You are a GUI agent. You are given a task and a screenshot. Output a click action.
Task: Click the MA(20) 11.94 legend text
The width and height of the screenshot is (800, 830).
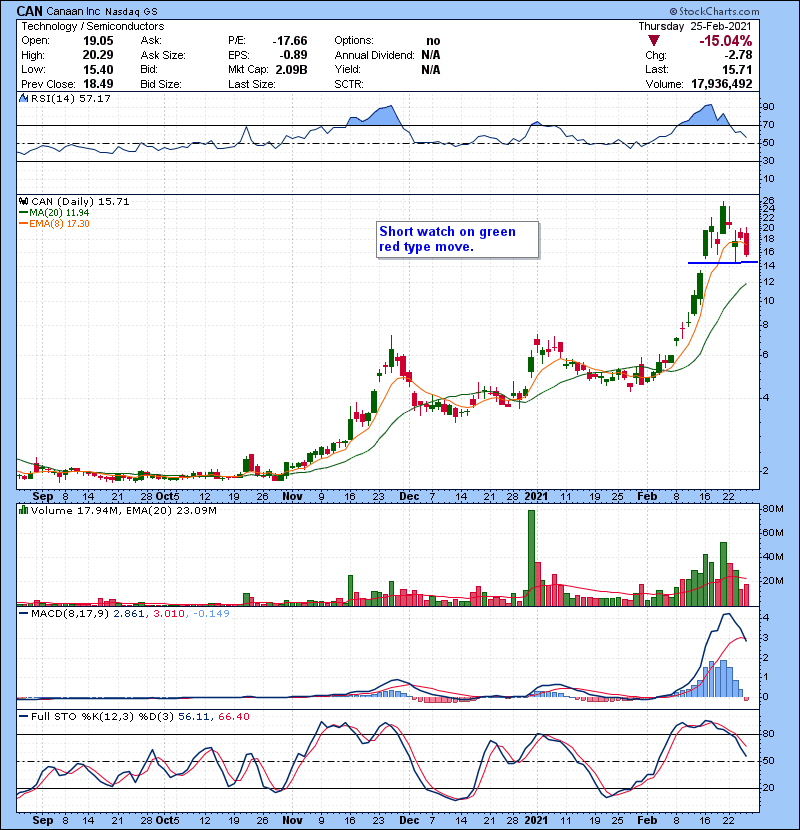(59, 213)
